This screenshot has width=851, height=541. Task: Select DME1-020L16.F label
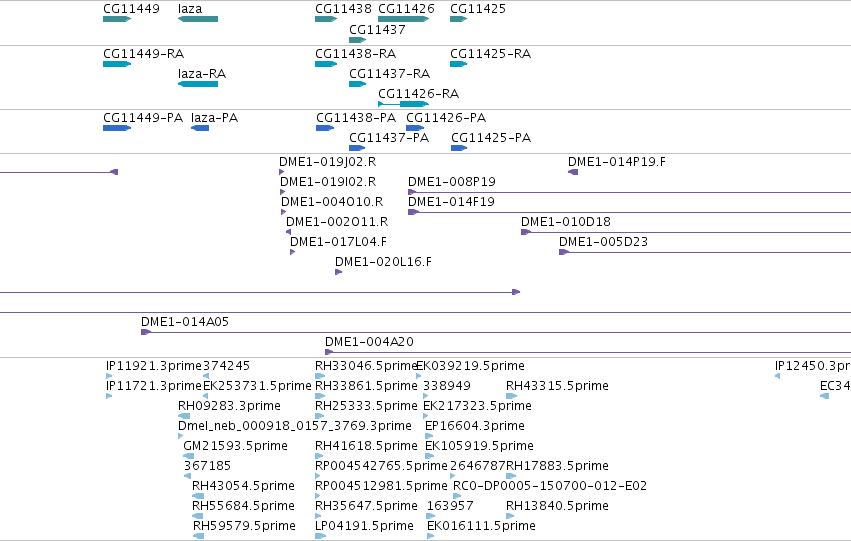click(x=383, y=262)
